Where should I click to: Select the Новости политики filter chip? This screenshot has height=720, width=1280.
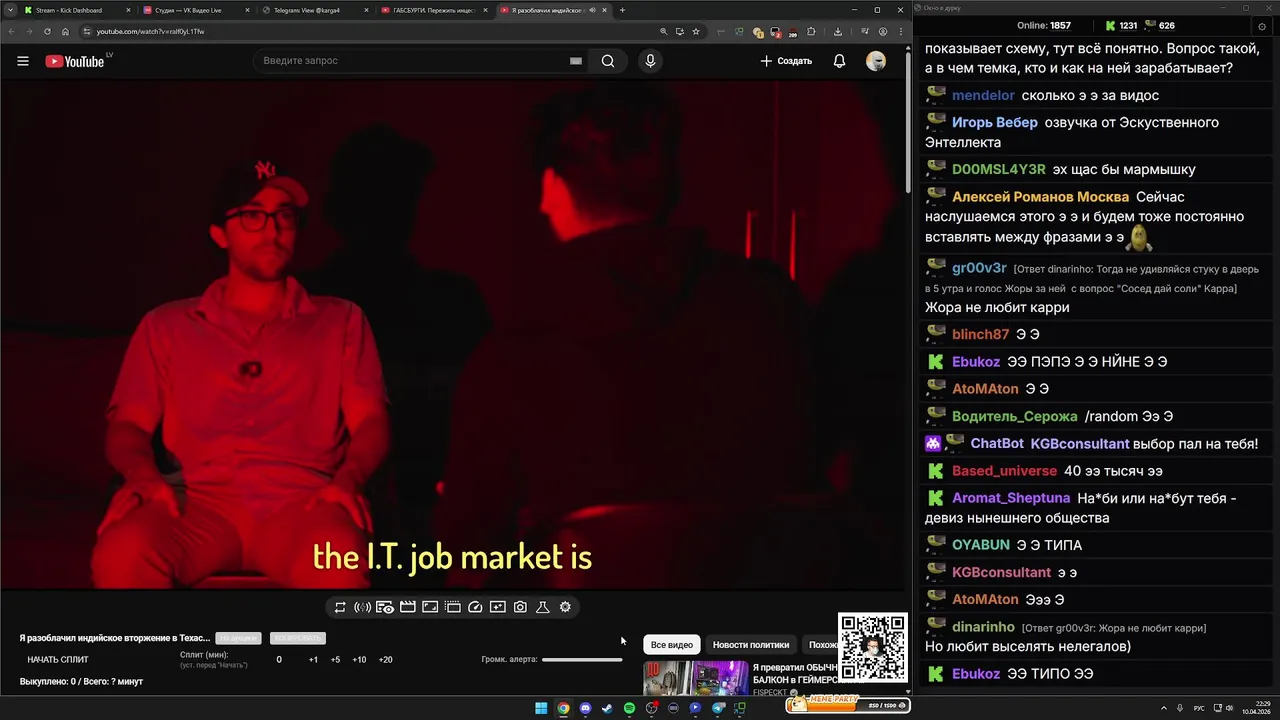point(751,645)
